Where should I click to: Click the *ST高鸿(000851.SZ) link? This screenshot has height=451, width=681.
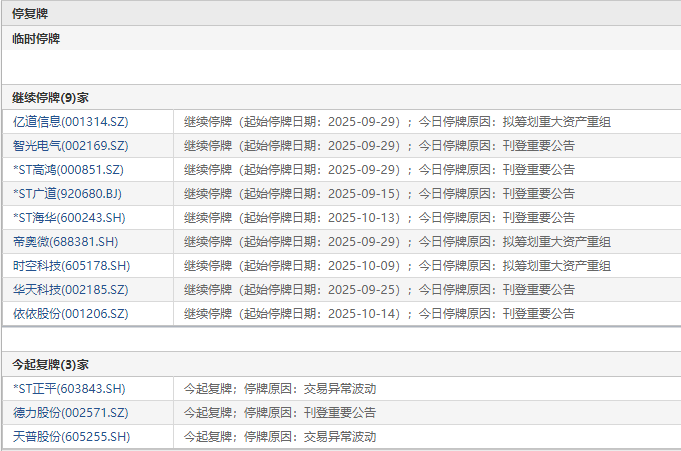(69, 169)
